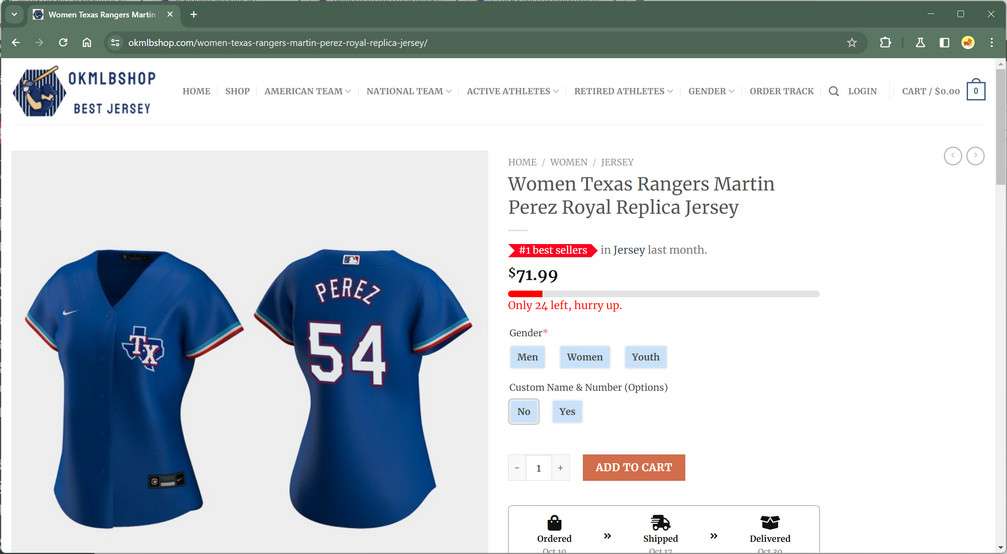
Task: Open Order Track page
Action: pos(781,91)
